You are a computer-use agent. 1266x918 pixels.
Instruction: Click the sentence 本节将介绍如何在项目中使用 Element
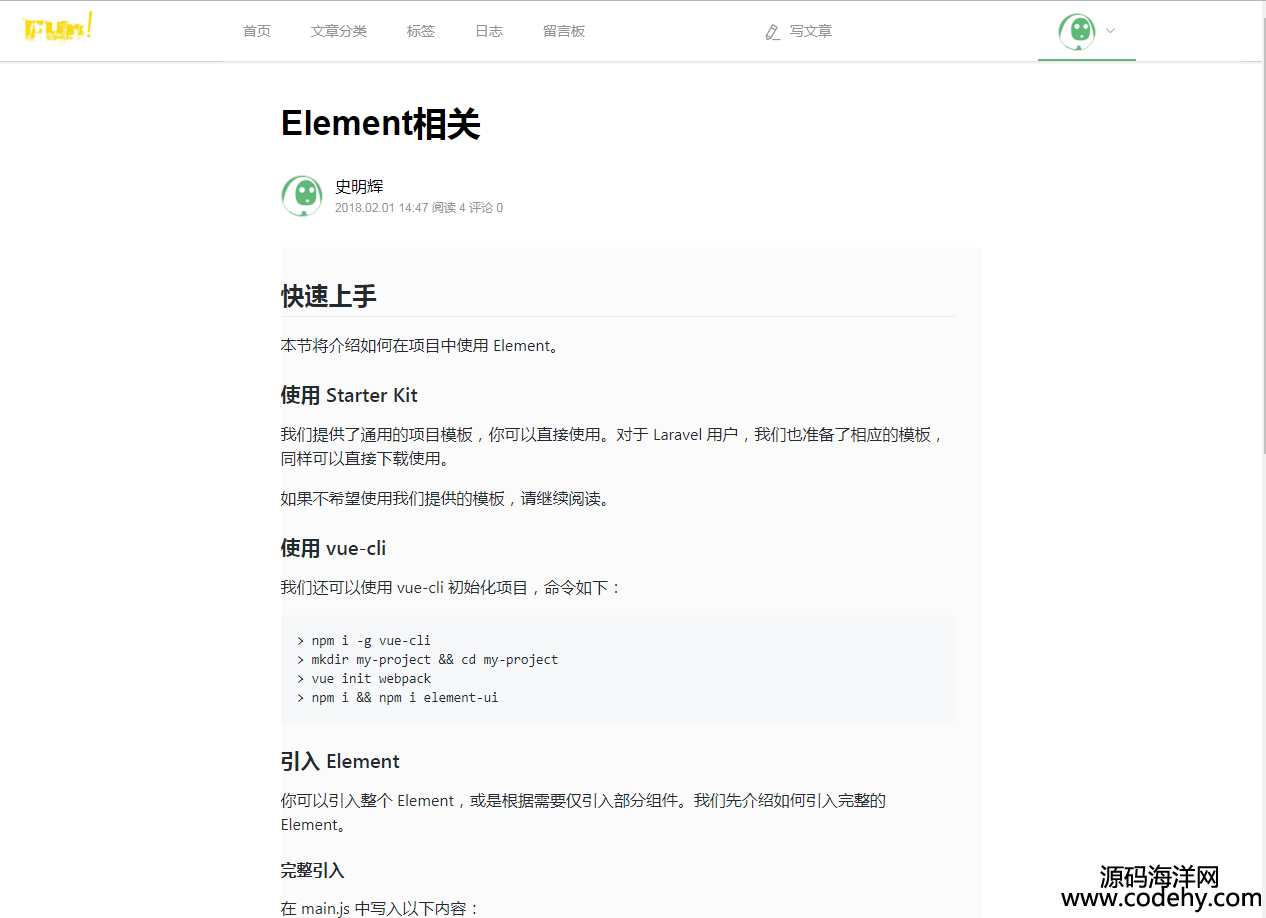pyautogui.click(x=420, y=345)
